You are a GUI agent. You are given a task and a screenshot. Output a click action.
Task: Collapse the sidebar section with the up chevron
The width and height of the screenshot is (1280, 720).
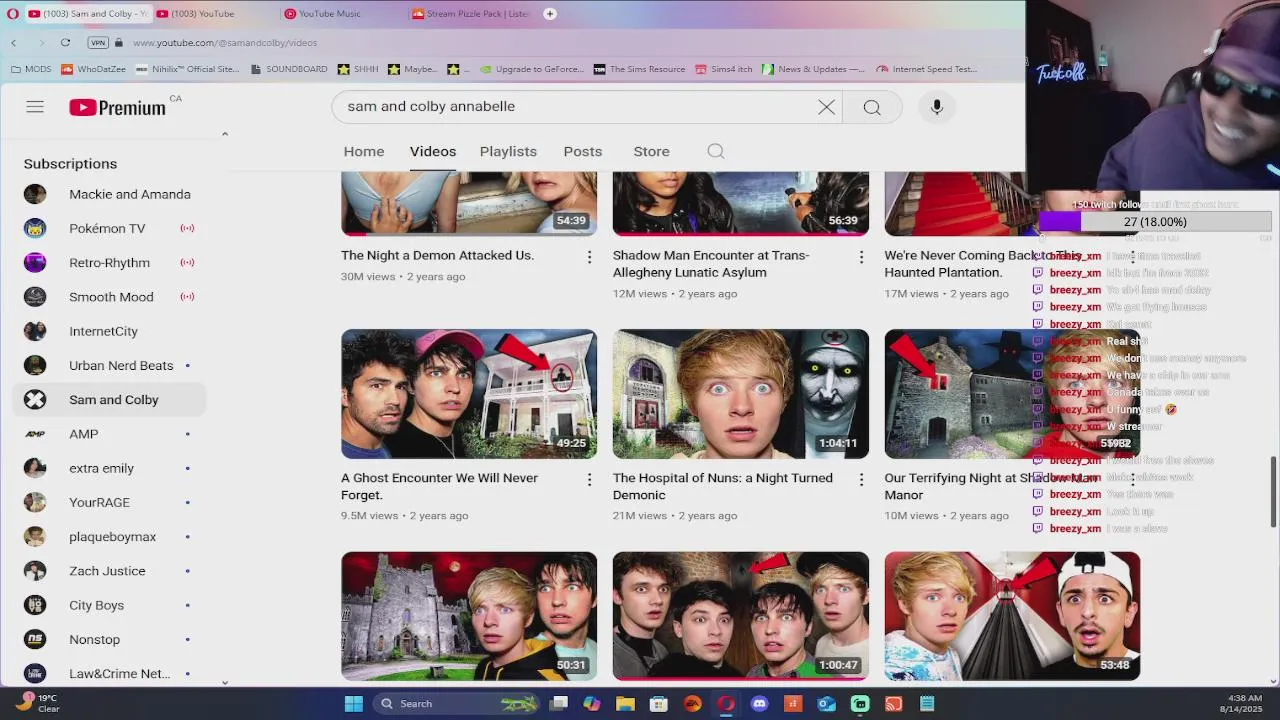pyautogui.click(x=225, y=134)
